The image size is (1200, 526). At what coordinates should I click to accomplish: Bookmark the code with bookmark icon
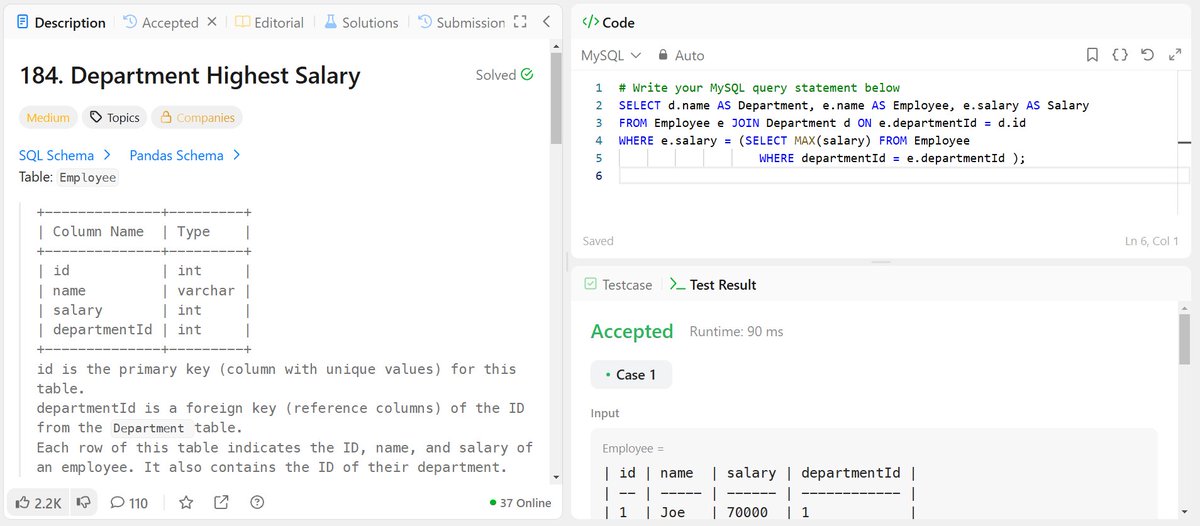(x=1093, y=55)
